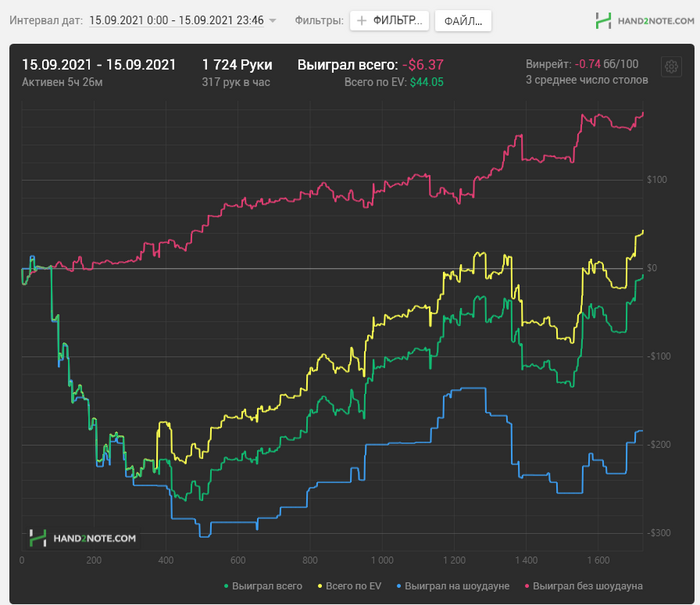Click the 1 000 x-axis label
700x605 pixels.
click(x=382, y=560)
